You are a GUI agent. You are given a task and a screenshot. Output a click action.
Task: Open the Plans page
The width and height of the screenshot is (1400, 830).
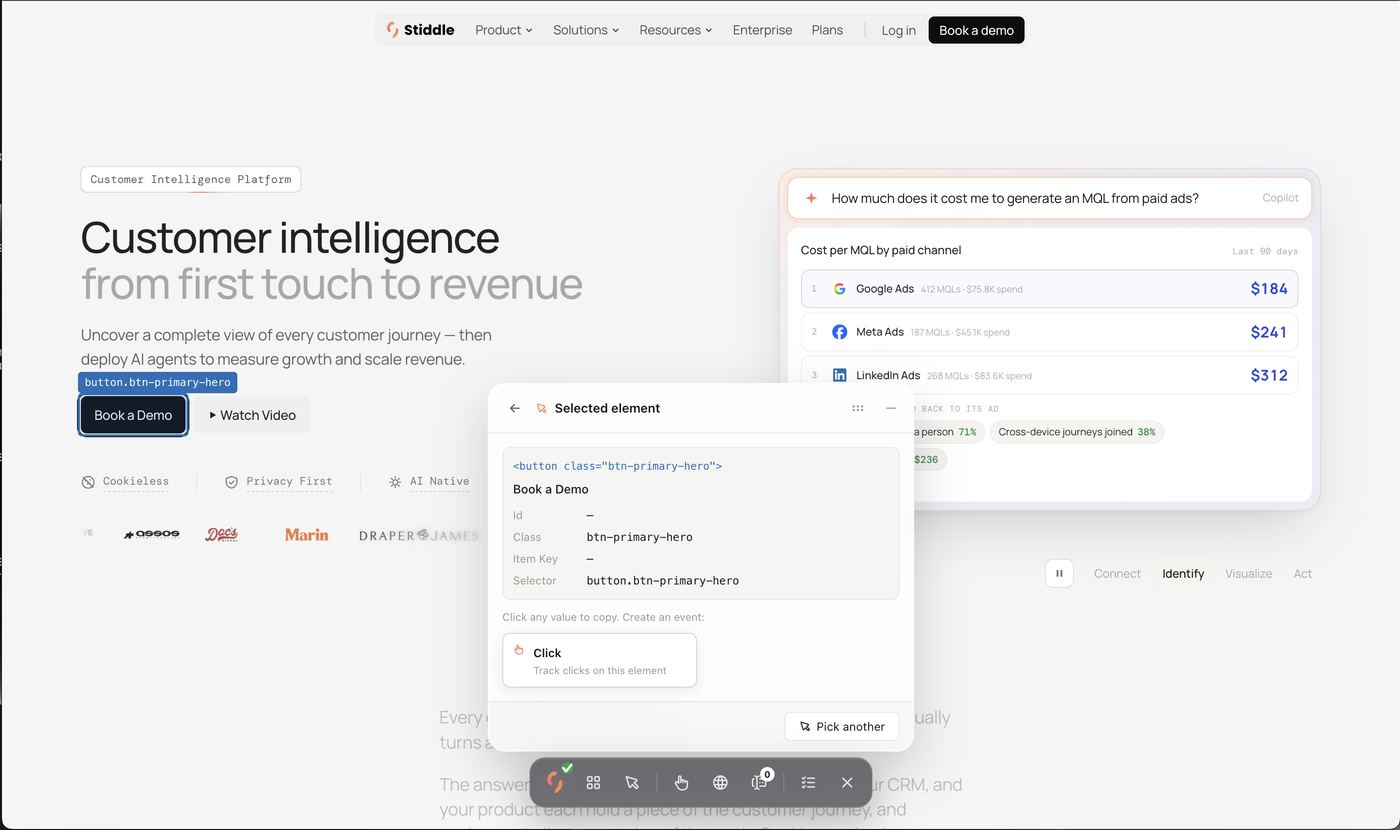point(827,30)
